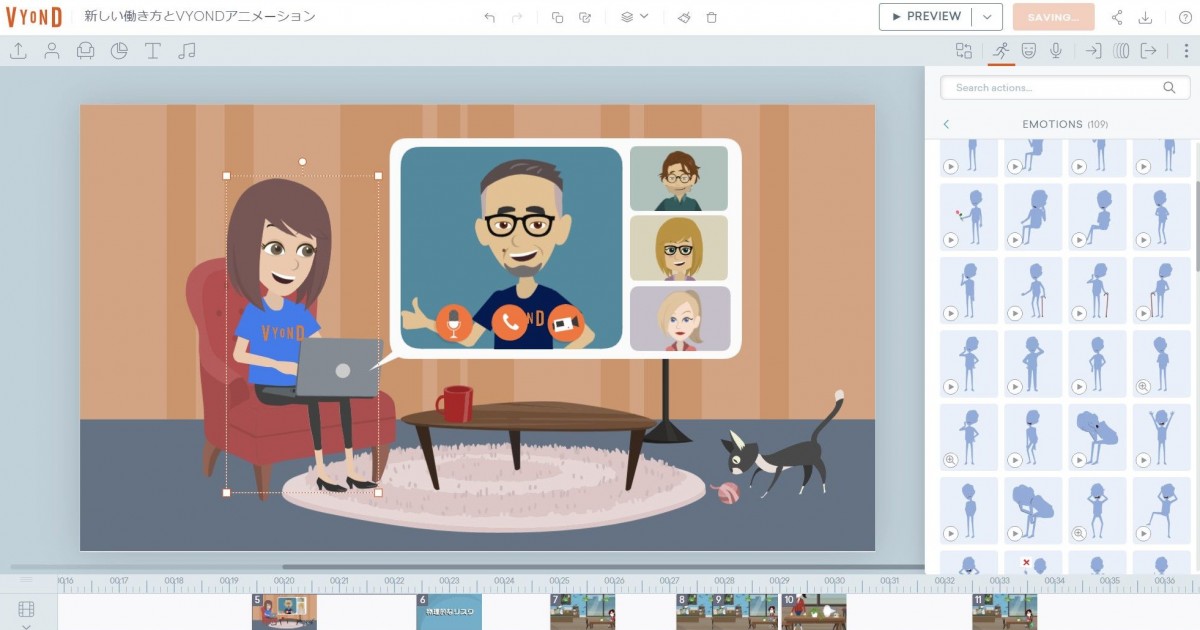Open the more options vertical dots
The image size is (1200, 630).
coord(1186,51)
